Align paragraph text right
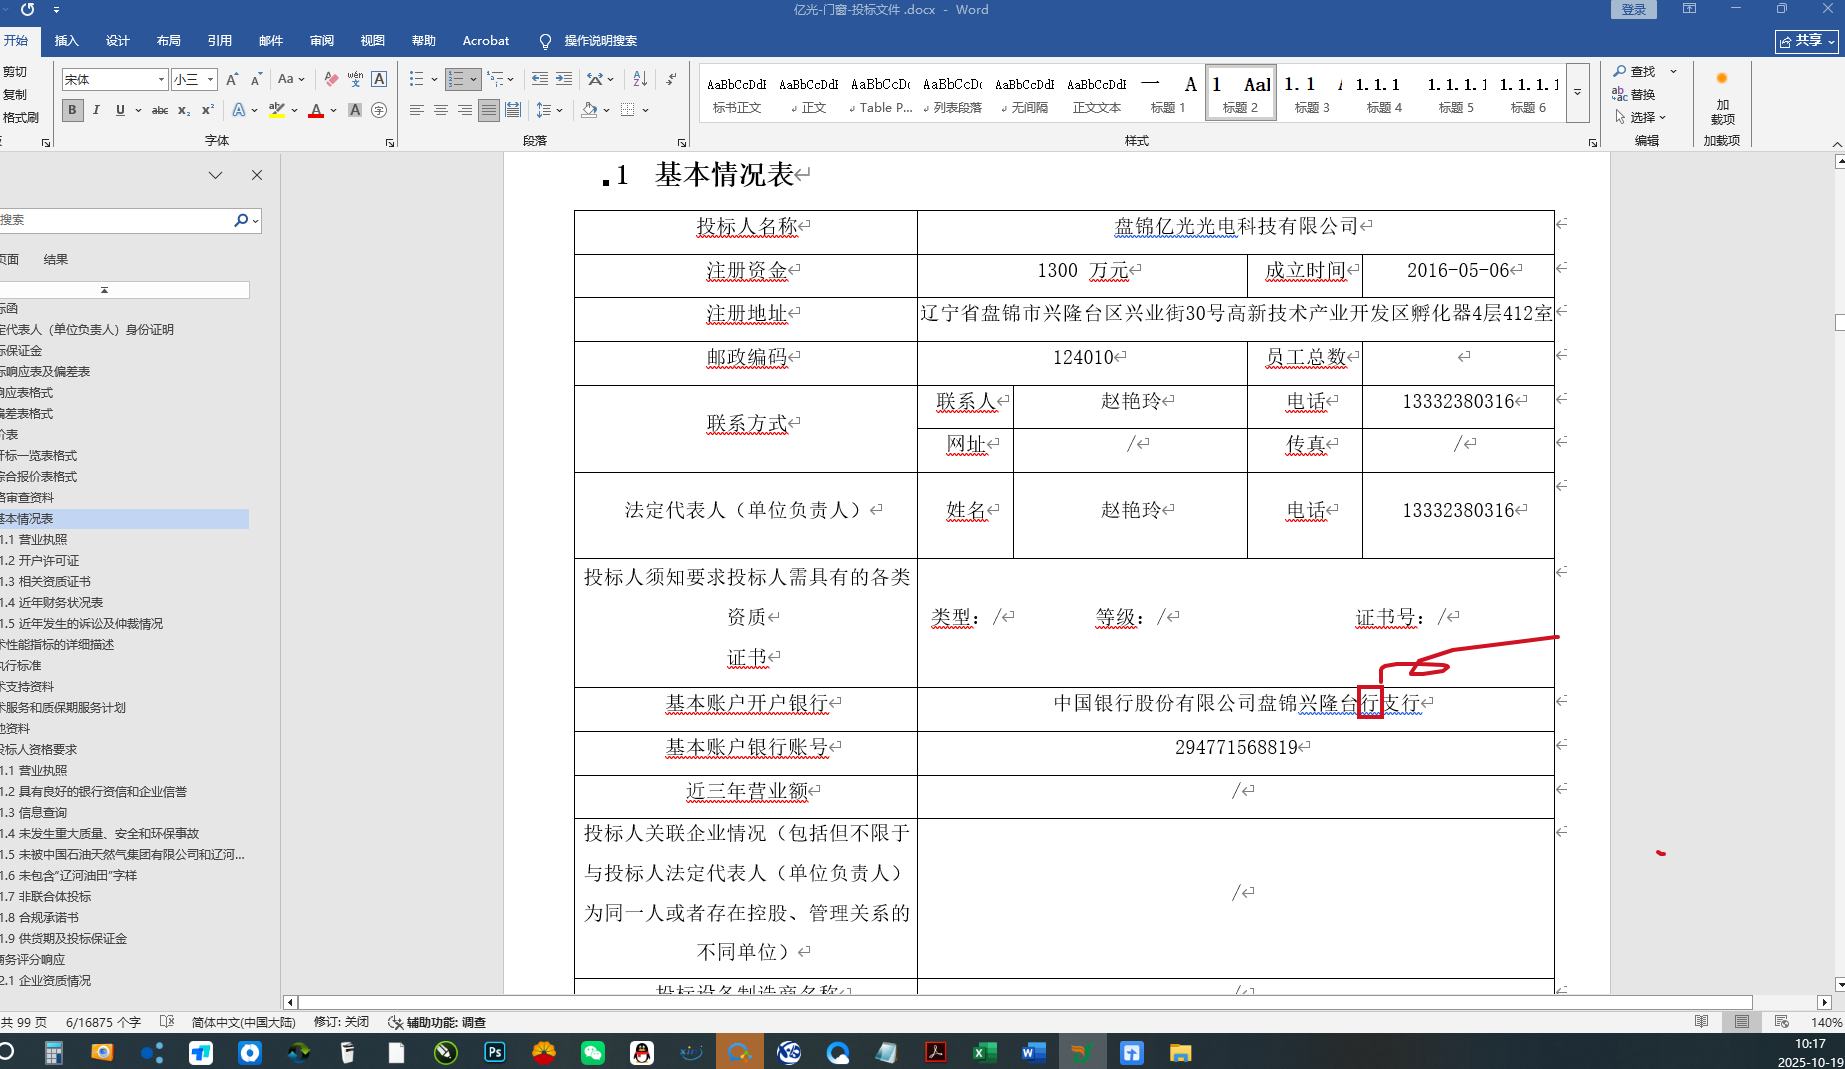The image size is (1845, 1069). point(465,110)
